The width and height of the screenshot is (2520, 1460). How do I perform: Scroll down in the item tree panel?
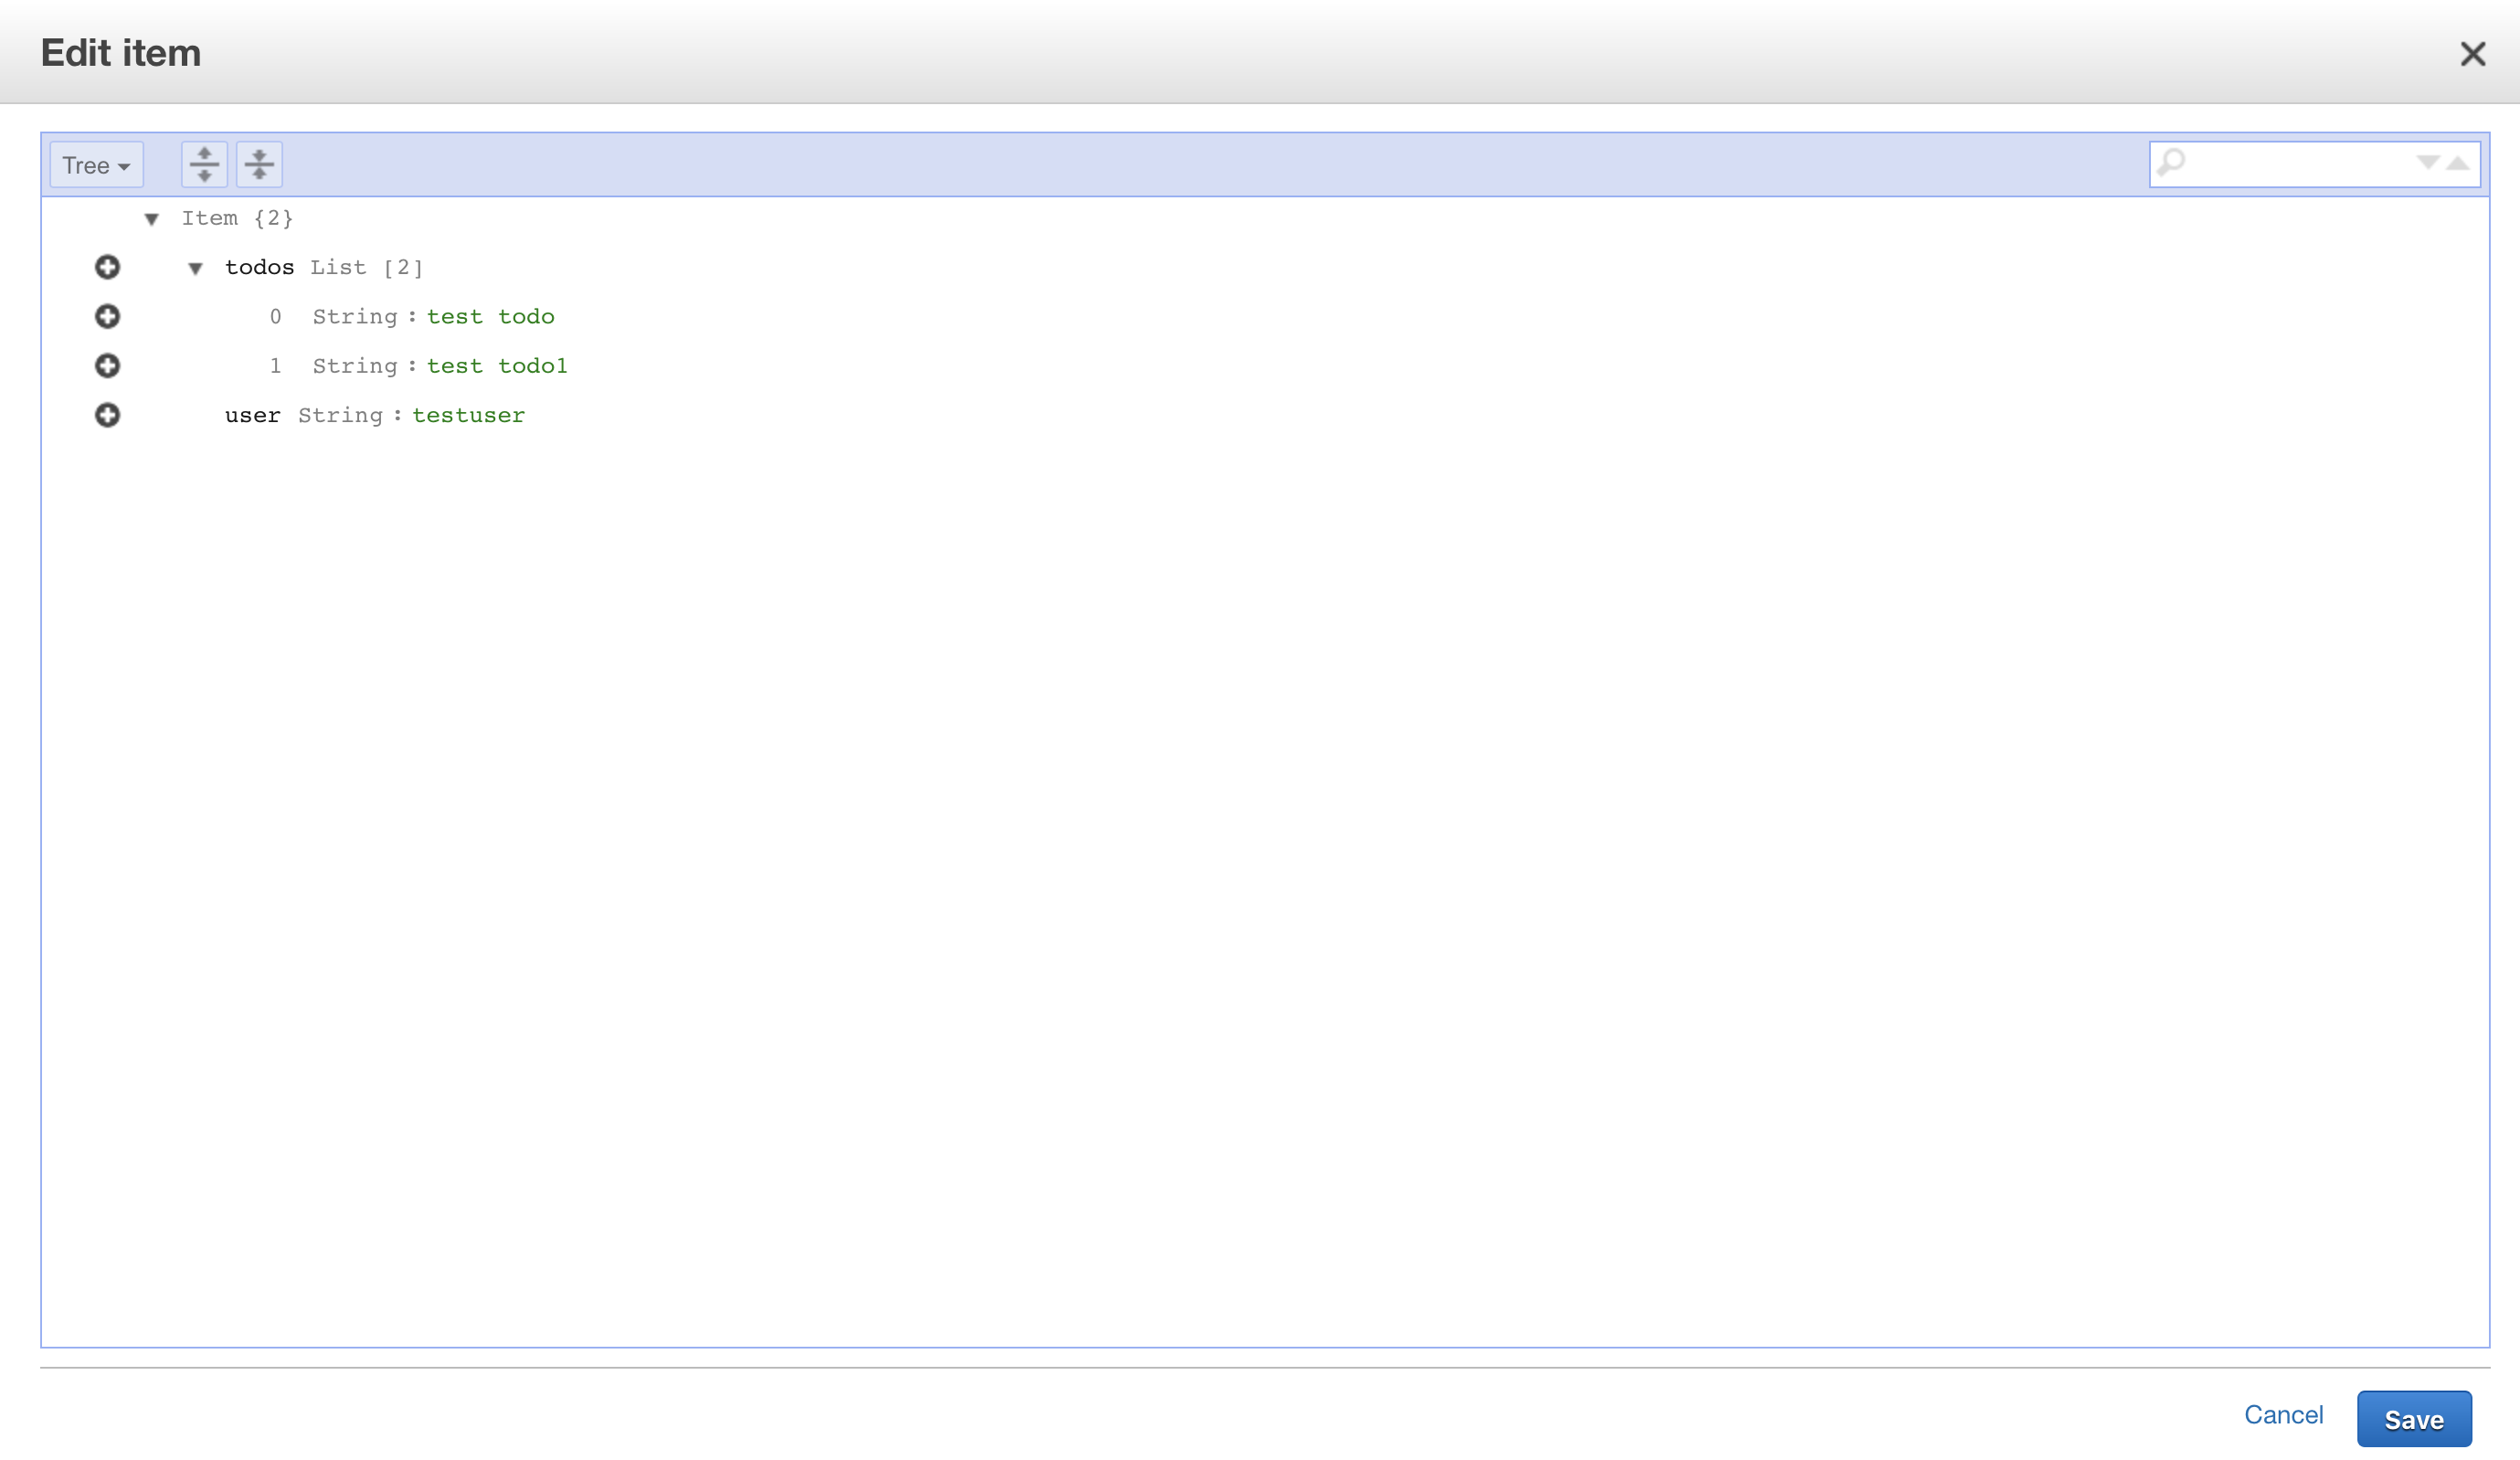tap(2428, 164)
